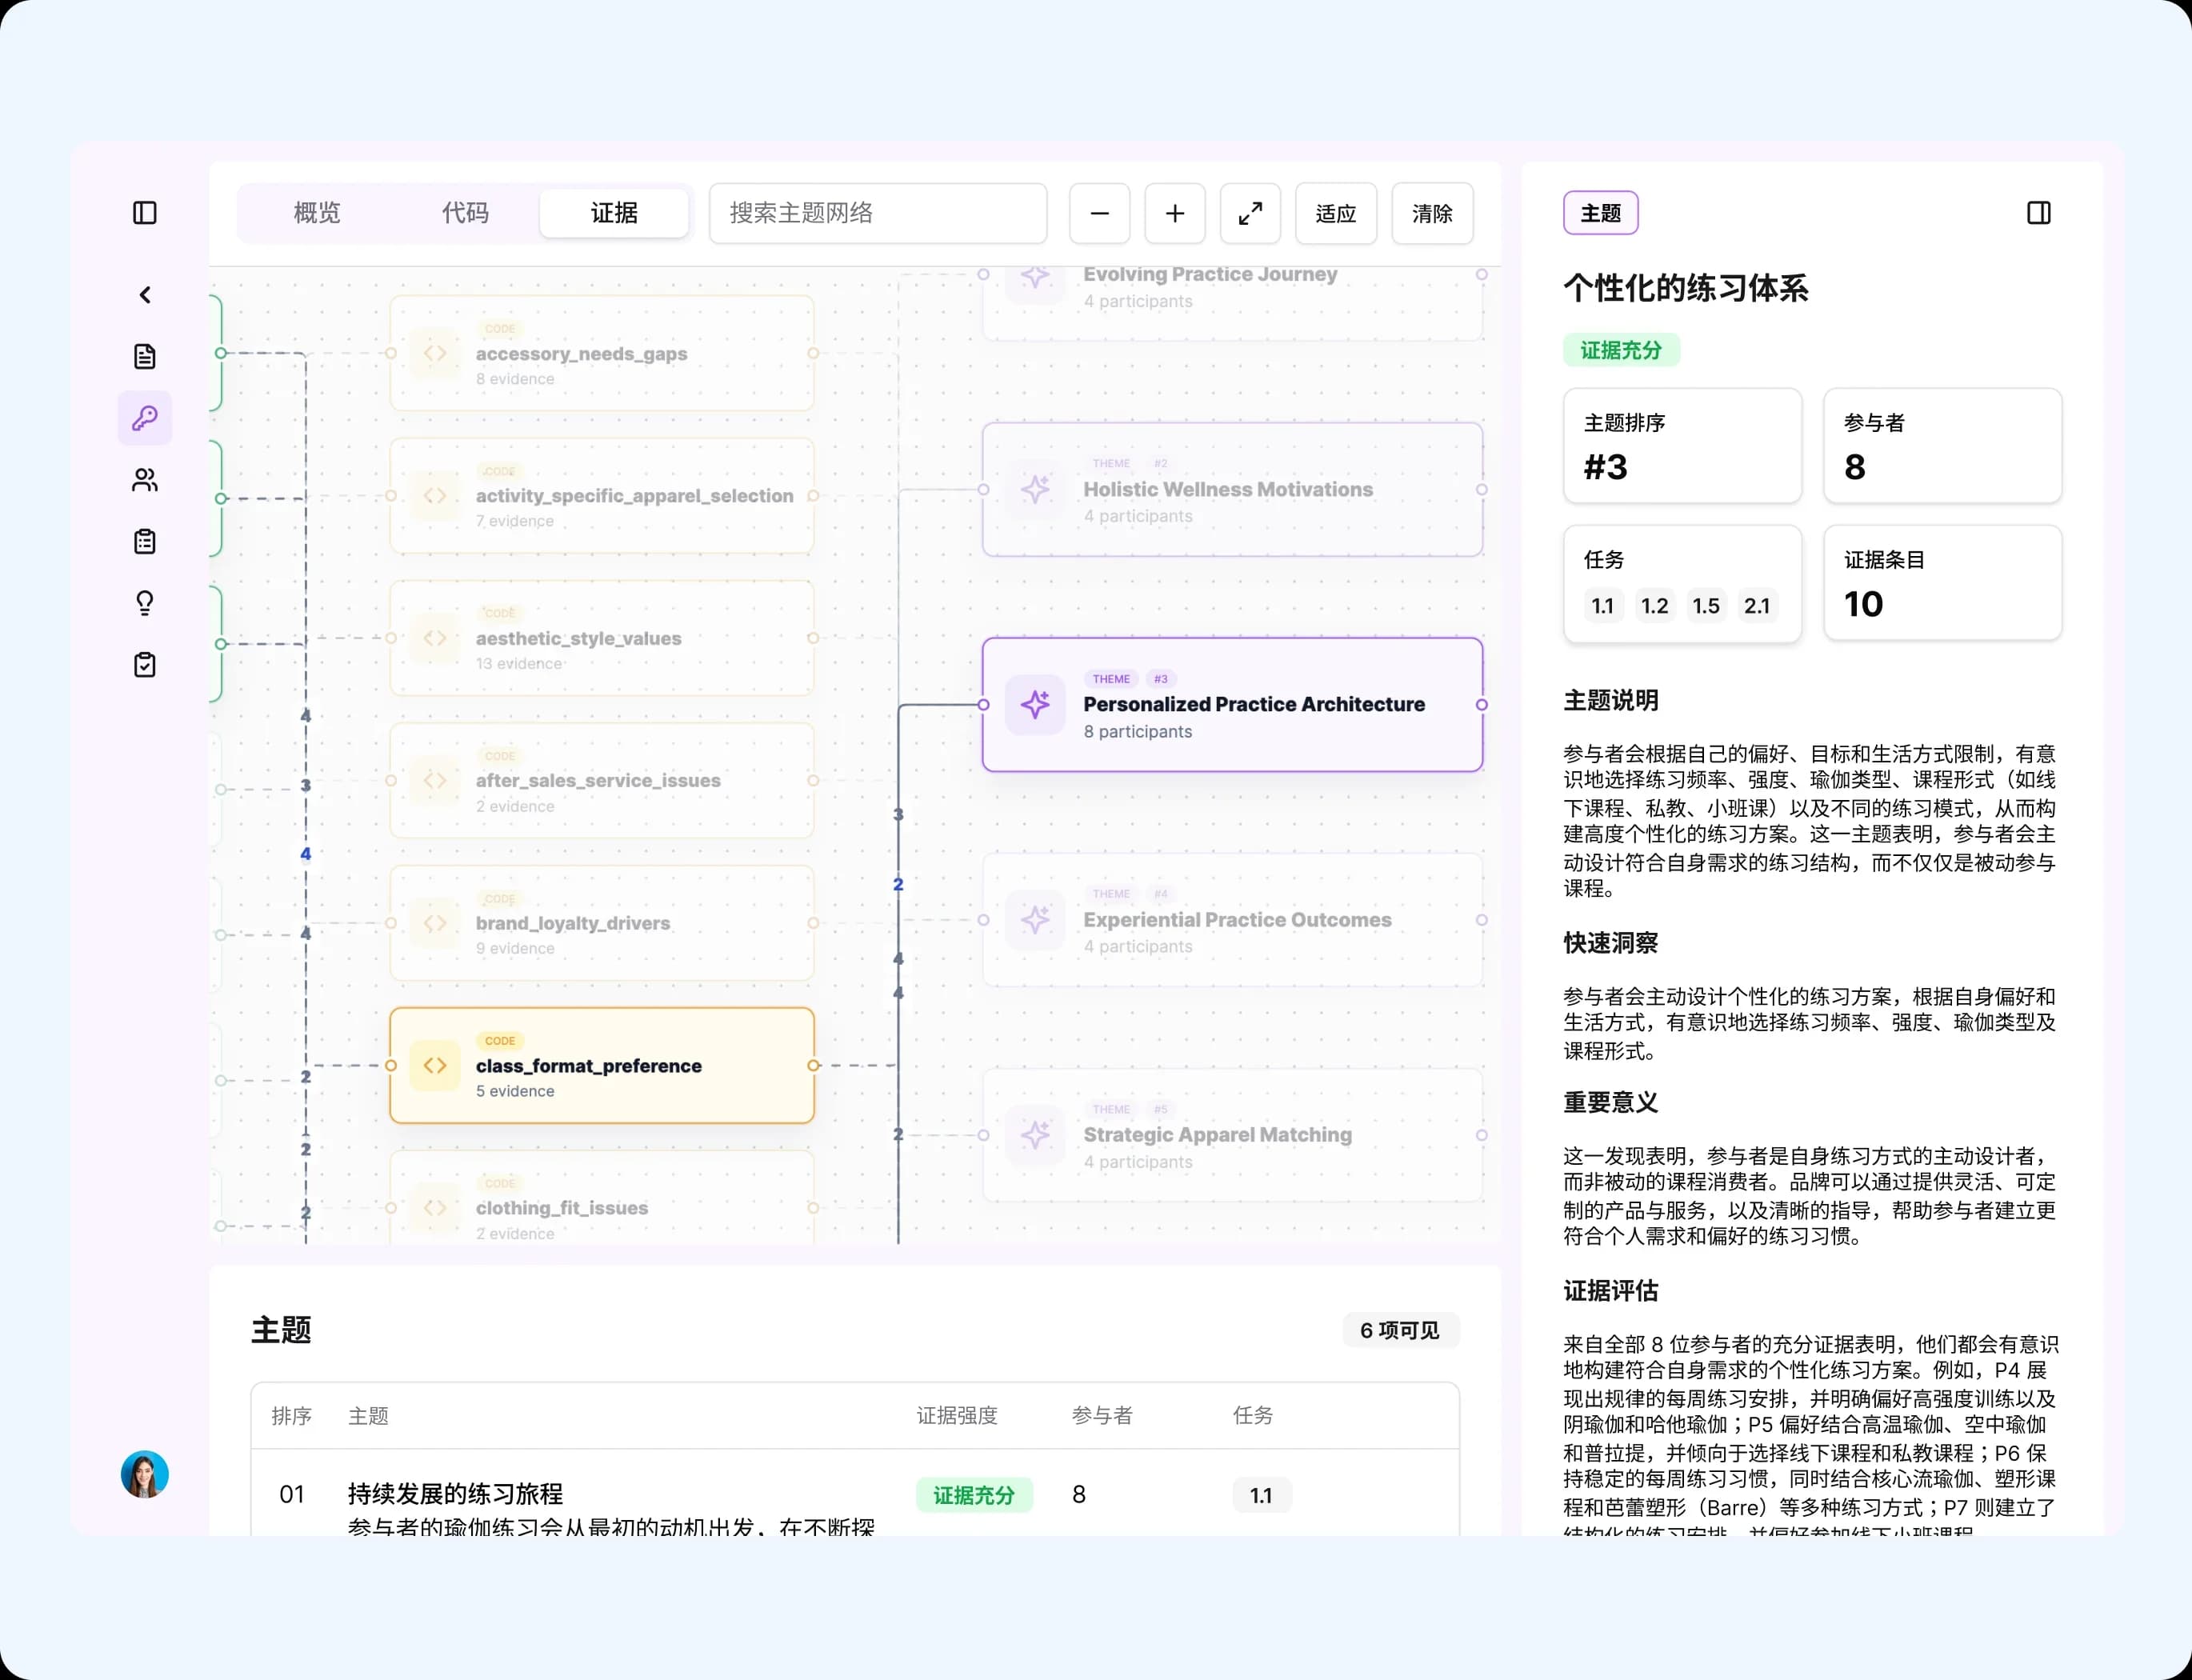Click the 主题 badge in the details panel
This screenshot has width=2192, height=1680.
[1600, 213]
